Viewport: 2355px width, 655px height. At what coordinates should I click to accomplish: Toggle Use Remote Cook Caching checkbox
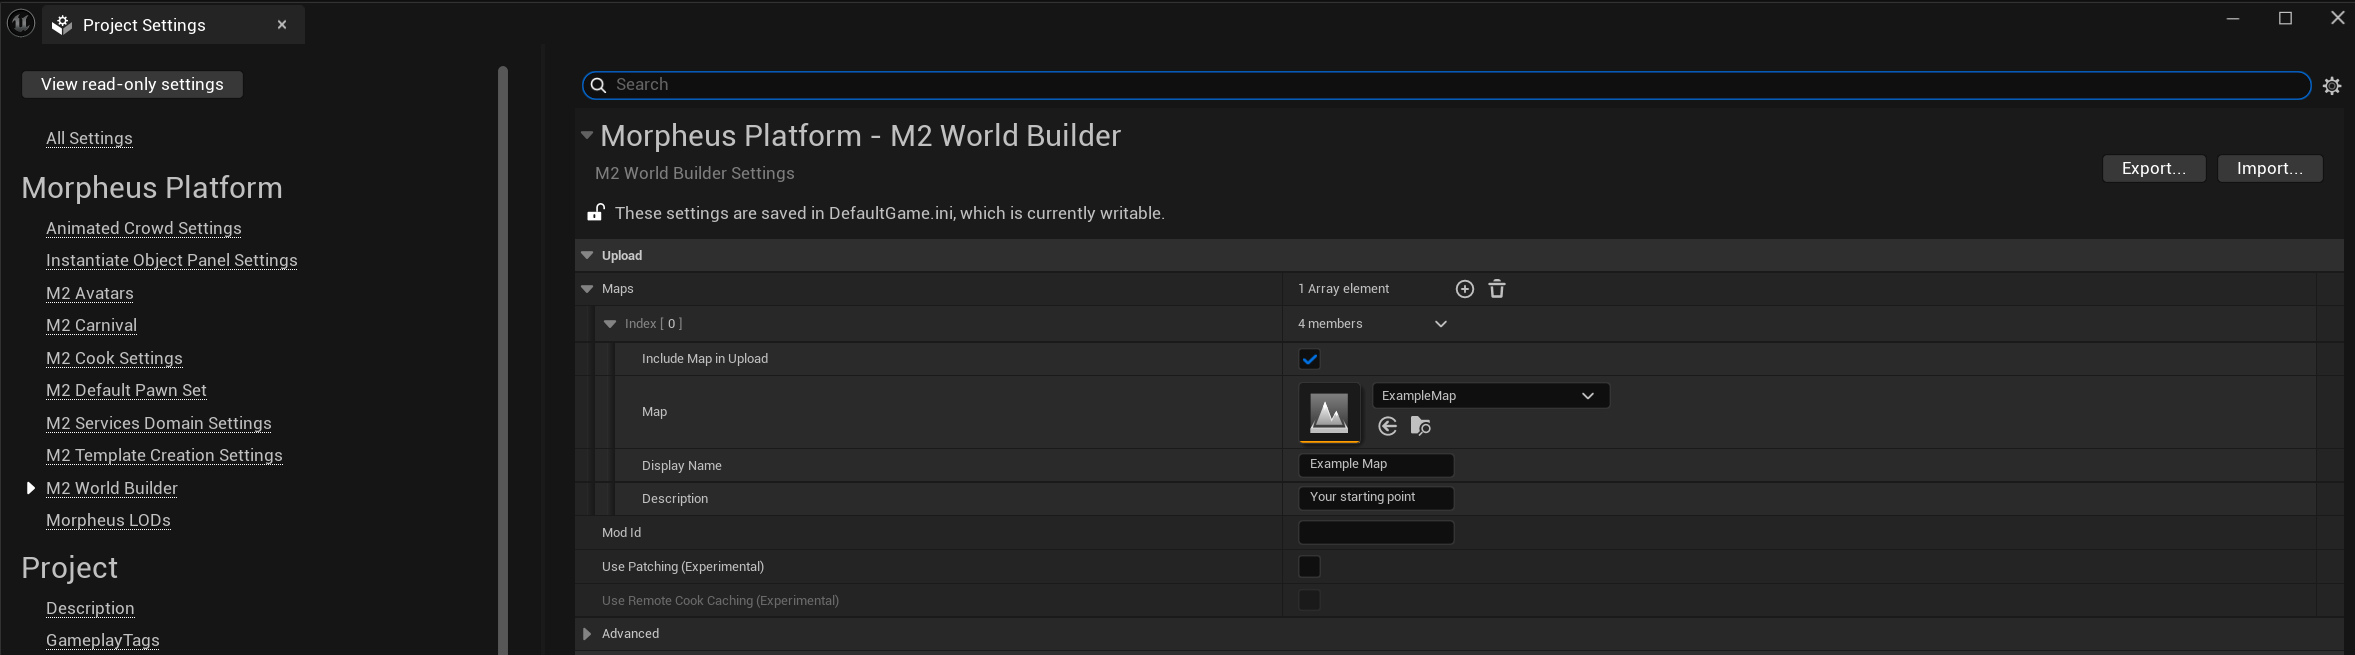pyautogui.click(x=1309, y=601)
